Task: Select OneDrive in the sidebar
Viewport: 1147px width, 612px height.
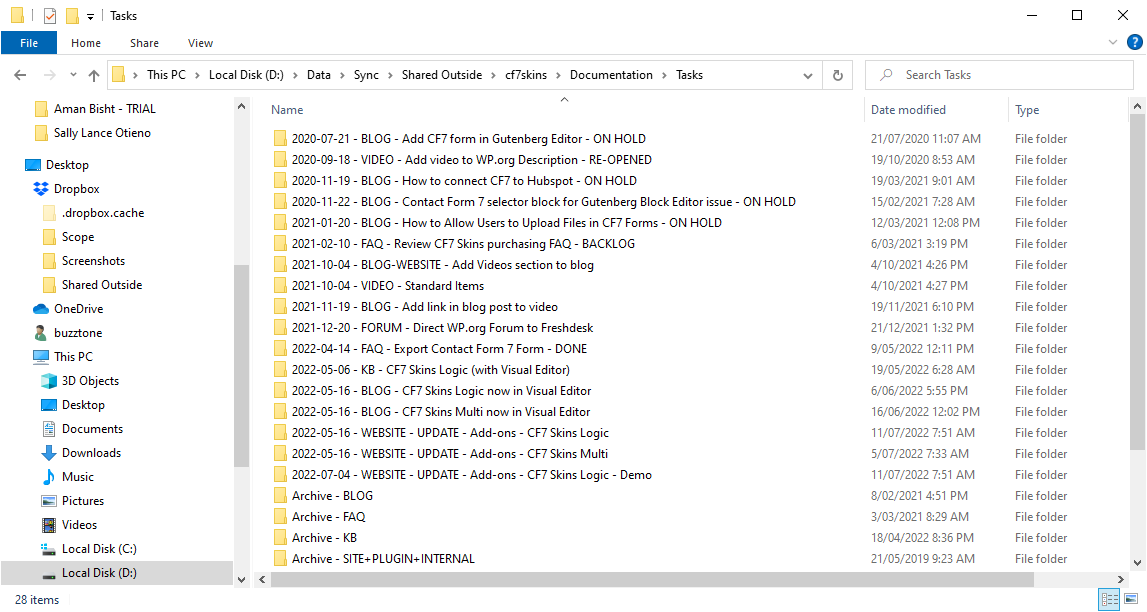Action: pos(78,309)
